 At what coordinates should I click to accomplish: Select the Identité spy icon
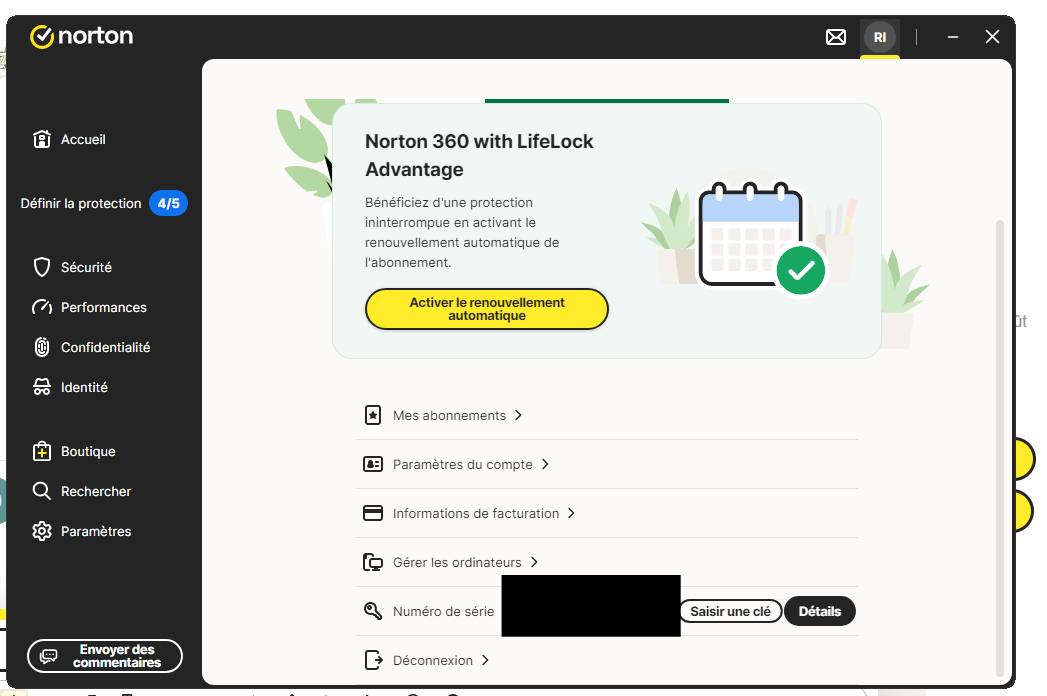coord(42,387)
